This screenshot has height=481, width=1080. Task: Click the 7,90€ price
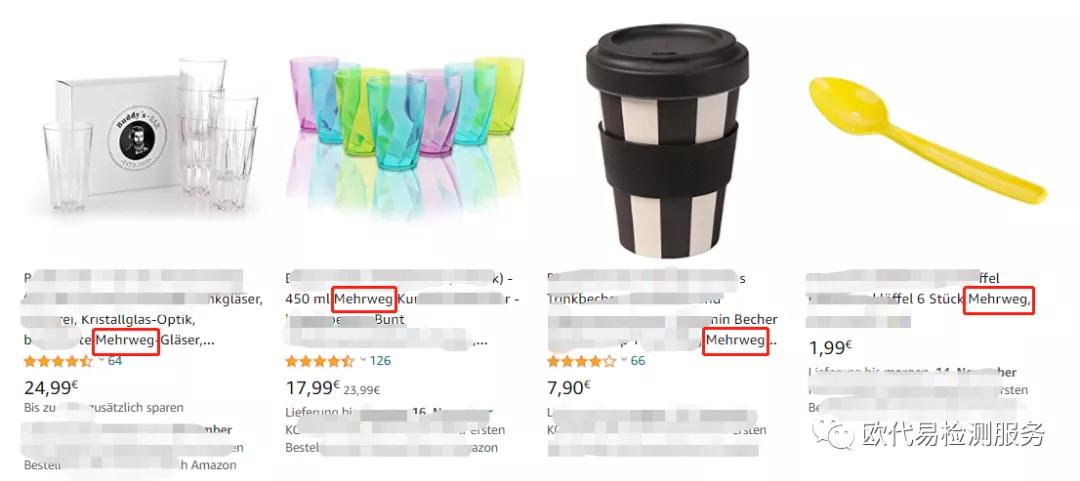(569, 387)
